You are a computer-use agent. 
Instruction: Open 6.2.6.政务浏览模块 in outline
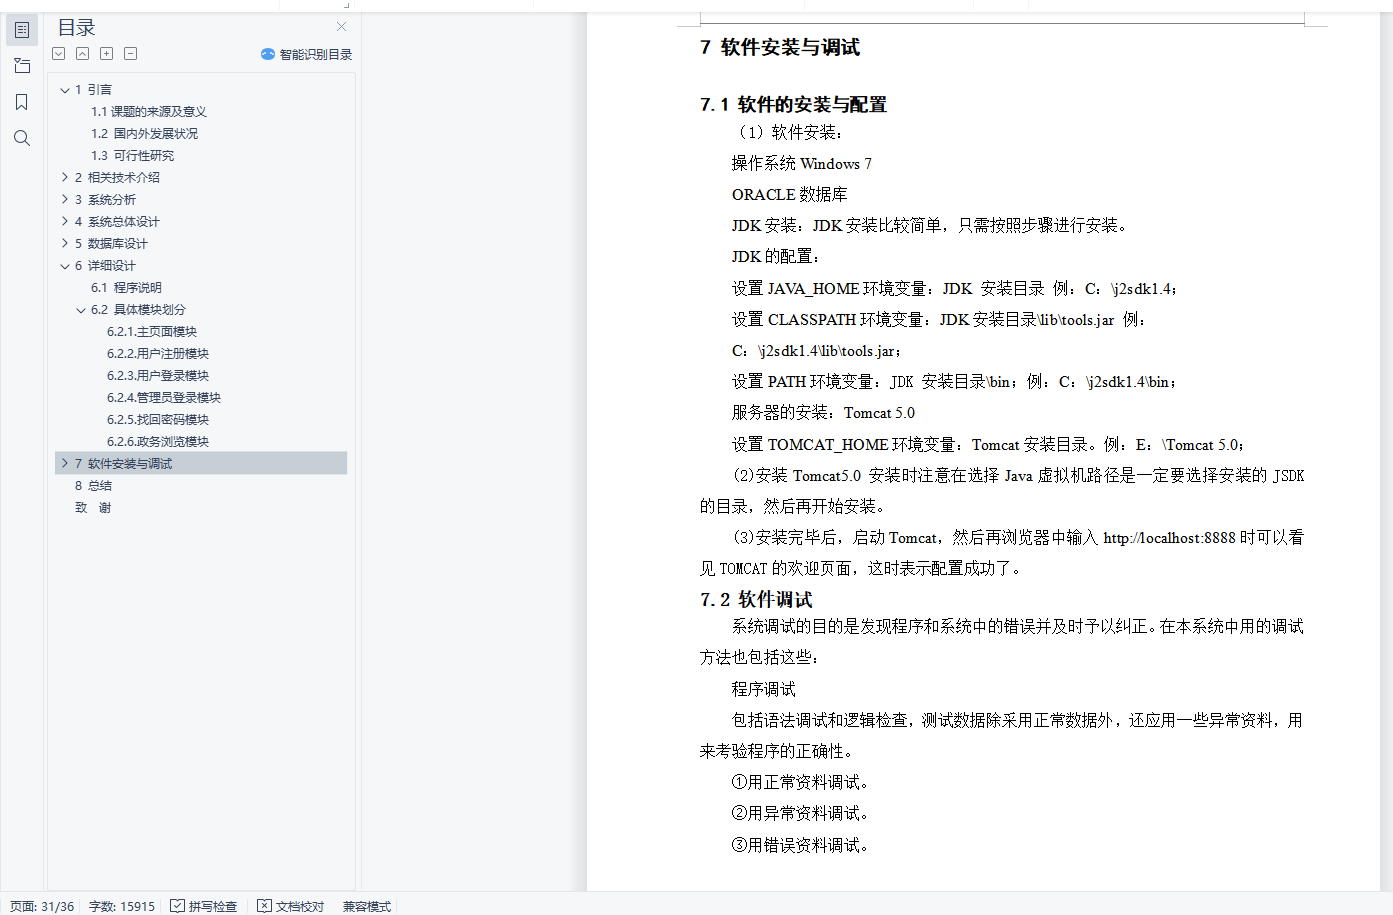pos(158,442)
